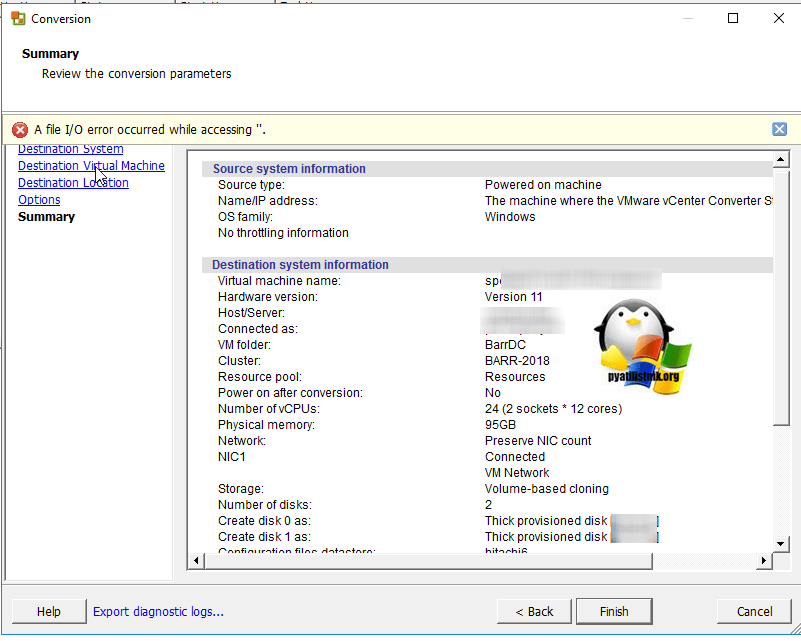801x641 pixels.
Task: Click the vertical scrollbar down arrow
Action: pyautogui.click(x=781, y=543)
